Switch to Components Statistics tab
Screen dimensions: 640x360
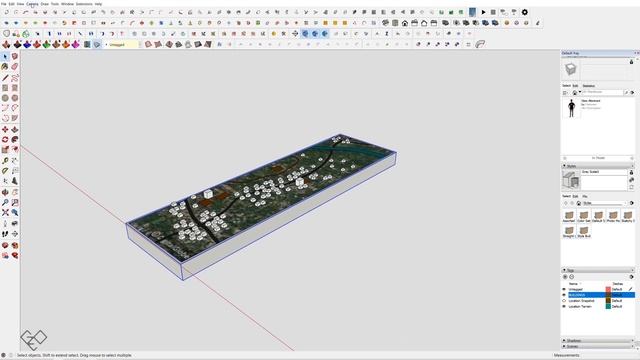(589, 86)
